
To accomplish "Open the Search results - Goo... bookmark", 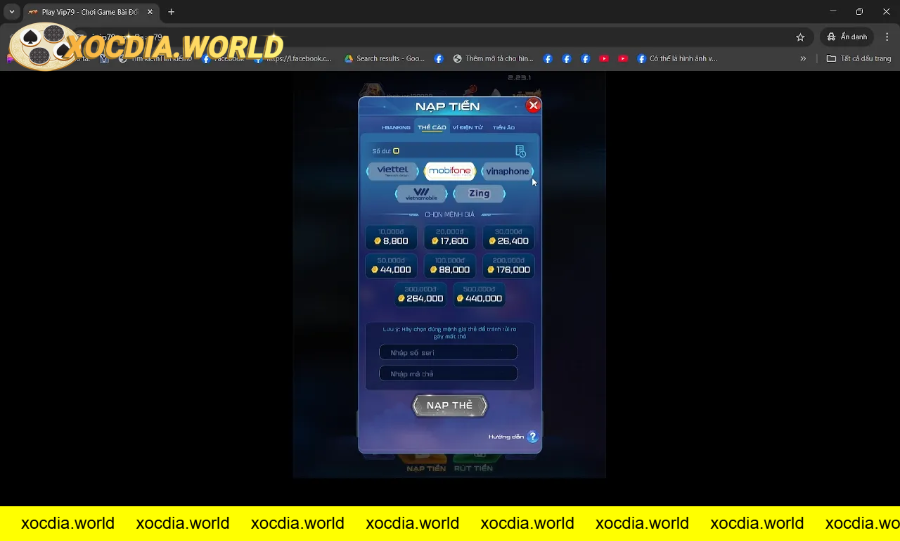I will point(384,59).
